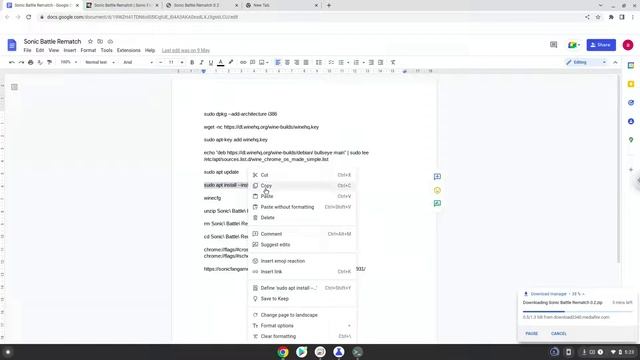
Task: Open the Normal text style dropdown
Action: [x=100, y=62]
